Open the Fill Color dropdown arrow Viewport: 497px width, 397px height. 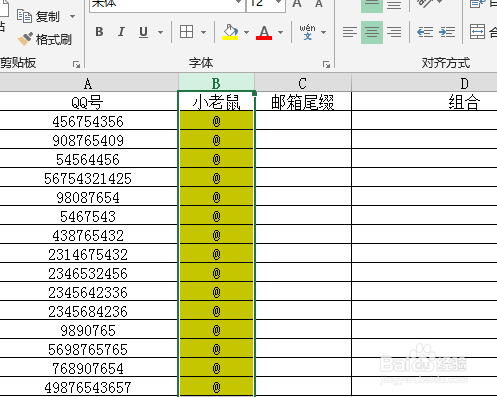pos(246,32)
